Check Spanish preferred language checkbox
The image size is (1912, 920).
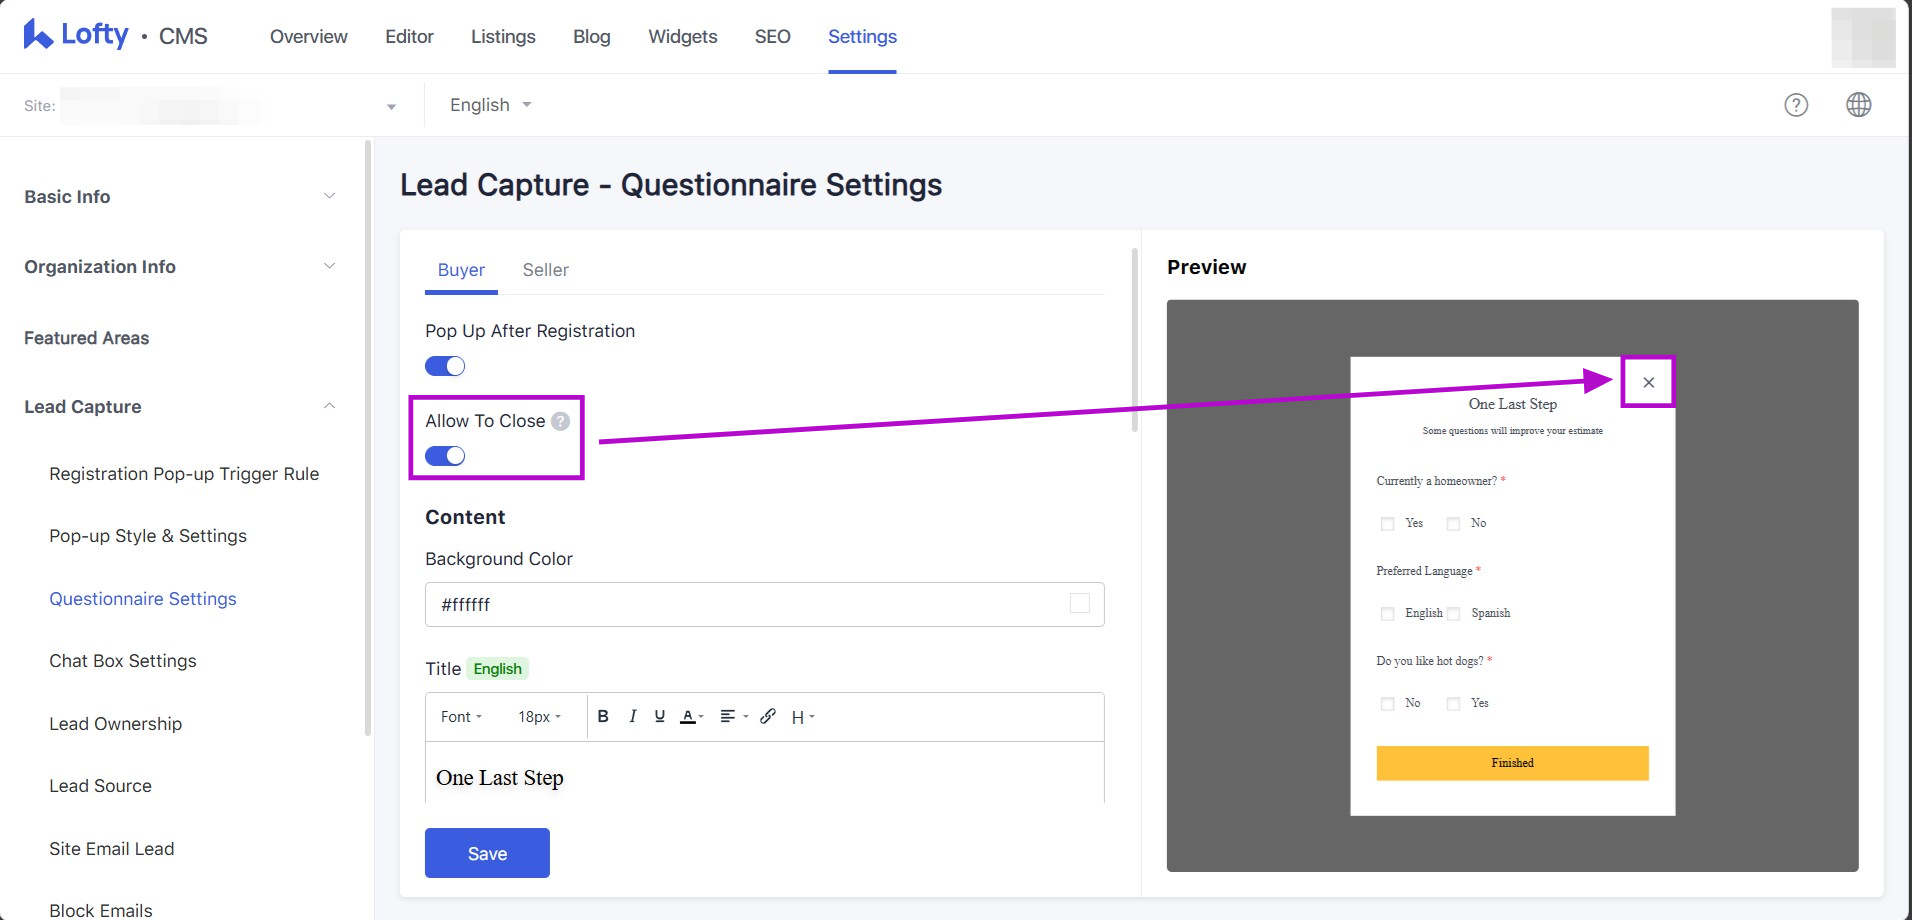1454,614
